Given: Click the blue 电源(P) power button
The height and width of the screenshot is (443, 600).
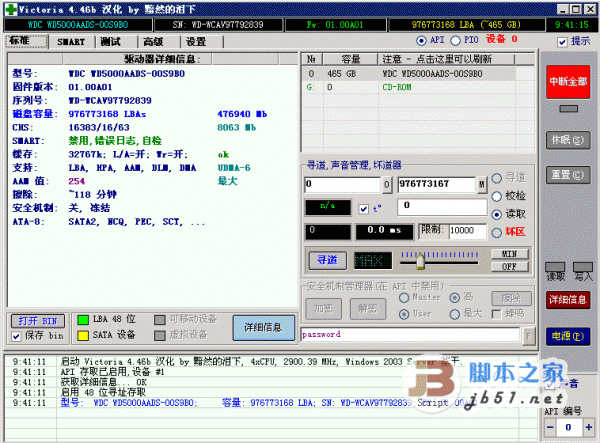Looking at the screenshot, I should click(x=568, y=337).
